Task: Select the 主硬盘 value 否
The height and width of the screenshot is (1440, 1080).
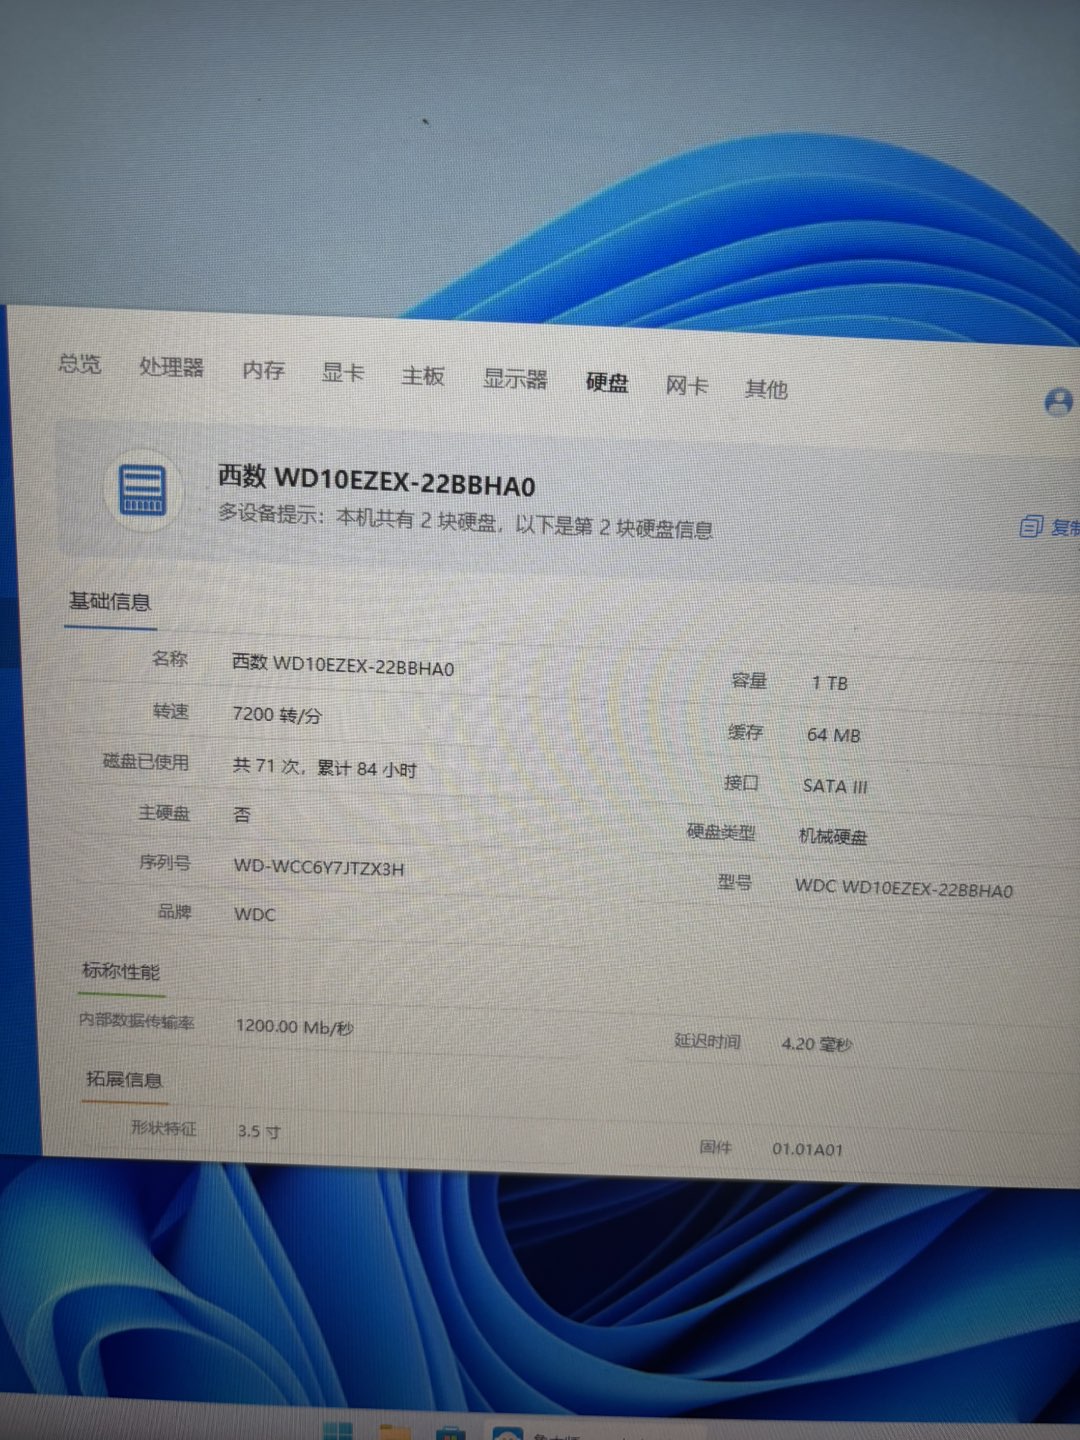Action: (x=242, y=815)
